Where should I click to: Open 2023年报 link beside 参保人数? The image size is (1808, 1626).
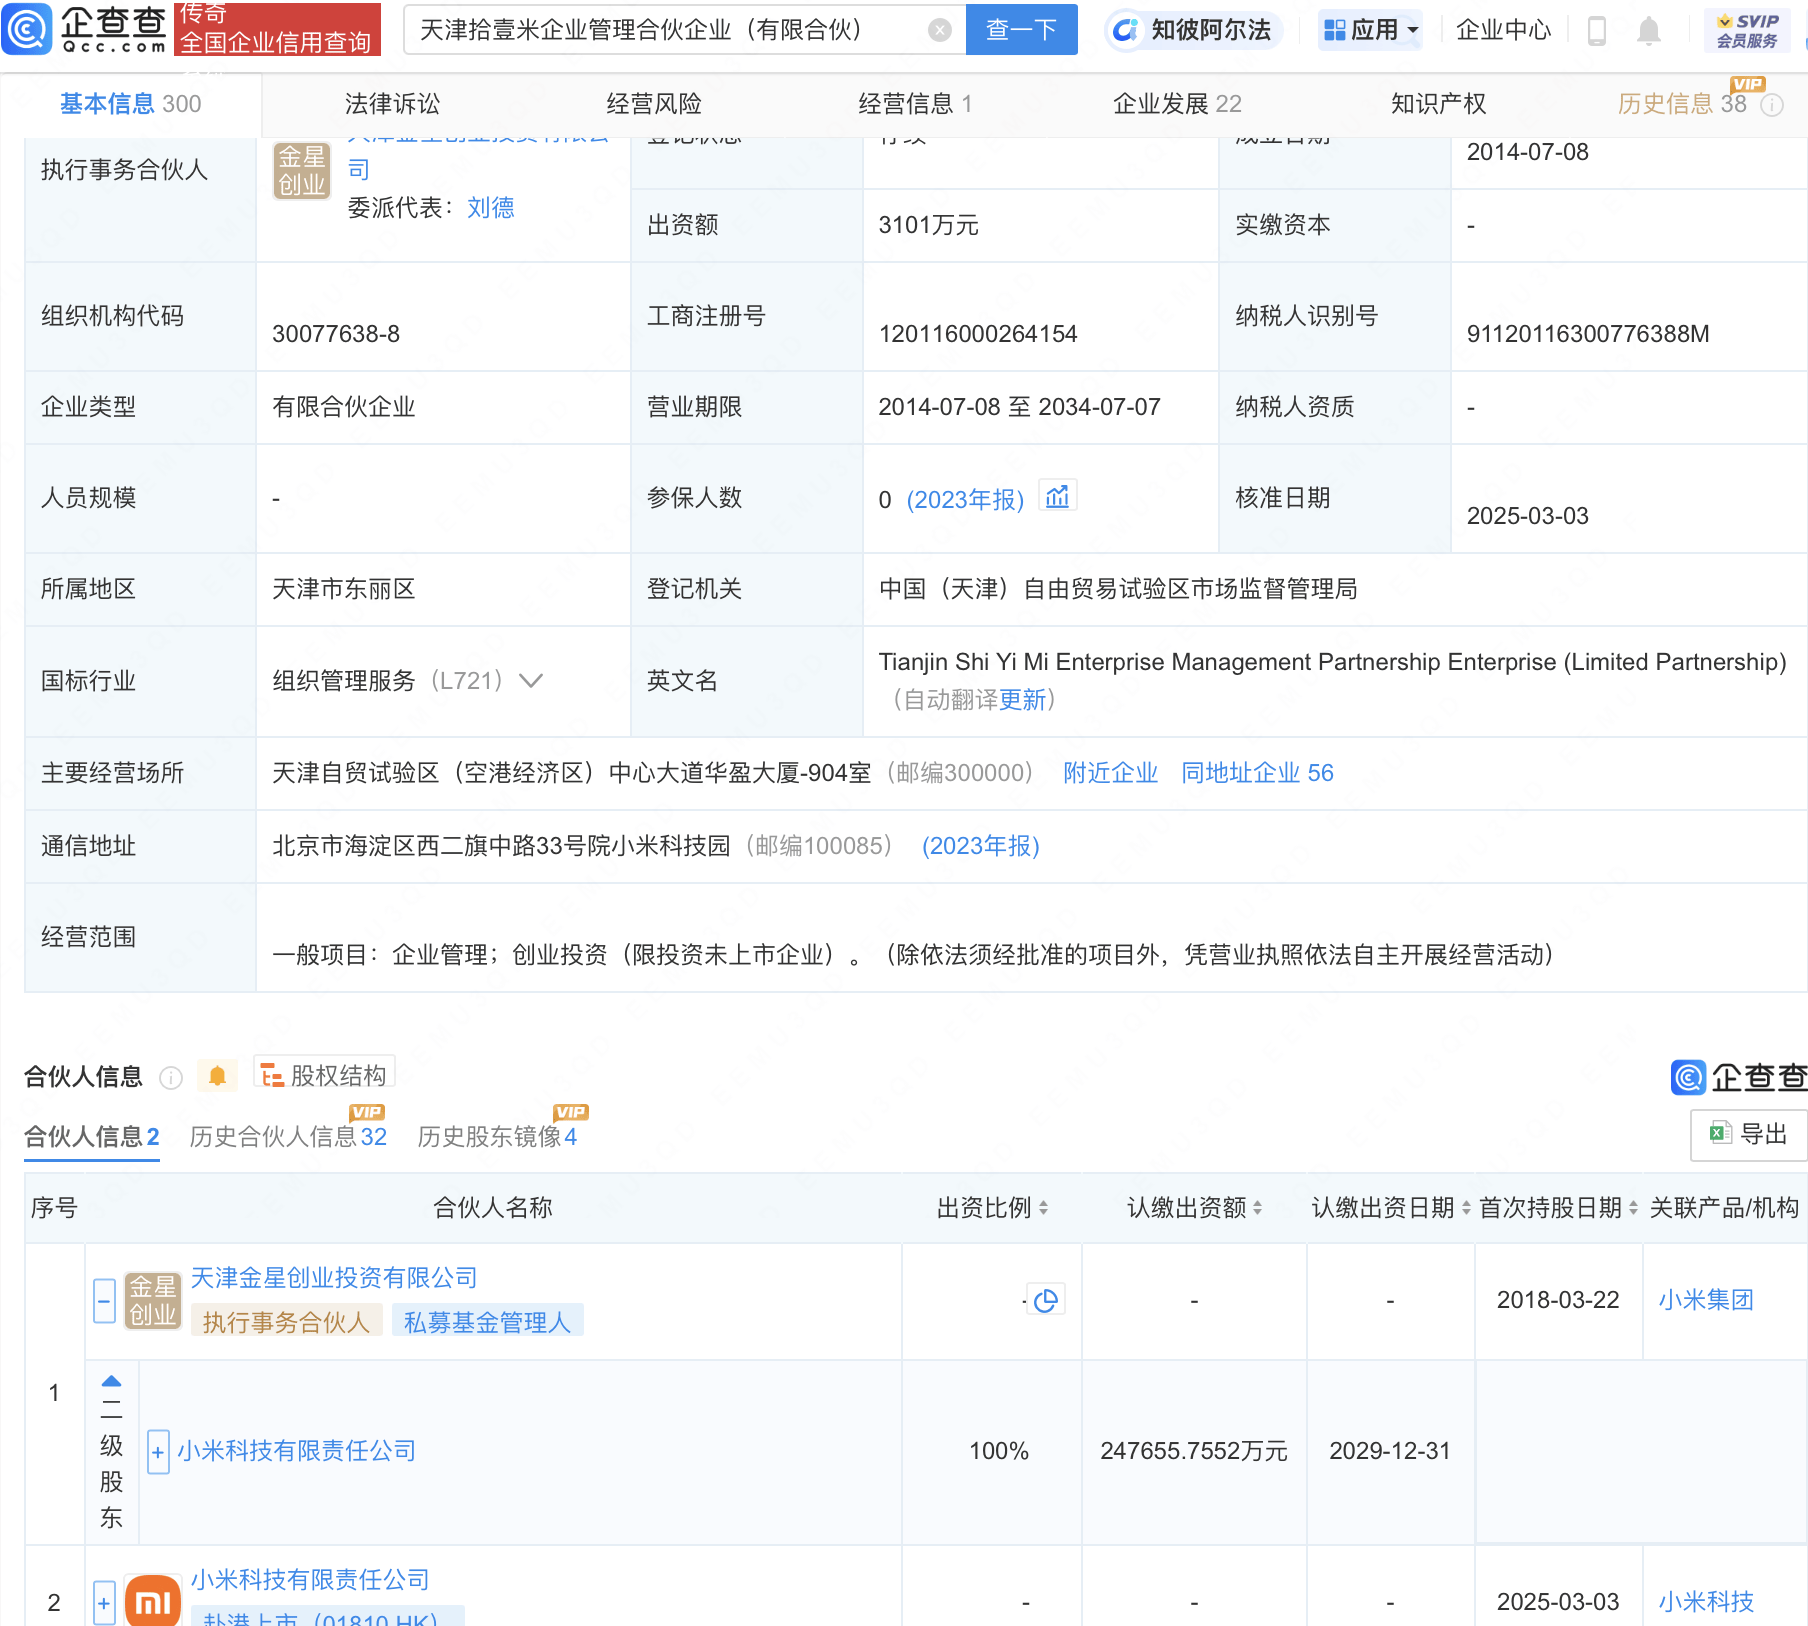point(965,499)
